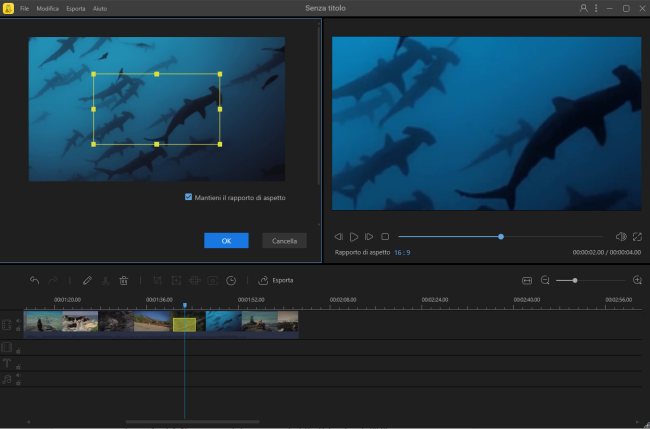Step back to previous frame

click(339, 237)
